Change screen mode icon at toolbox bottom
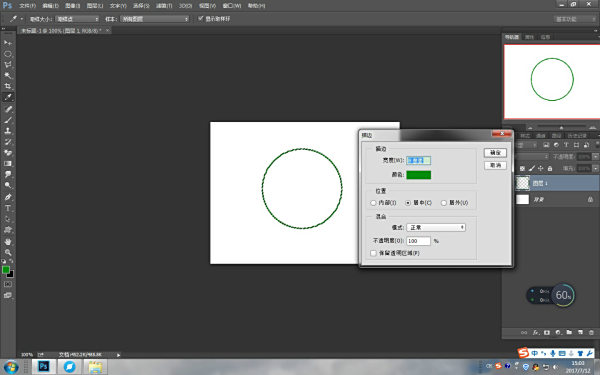600x375 pixels. coord(8,295)
